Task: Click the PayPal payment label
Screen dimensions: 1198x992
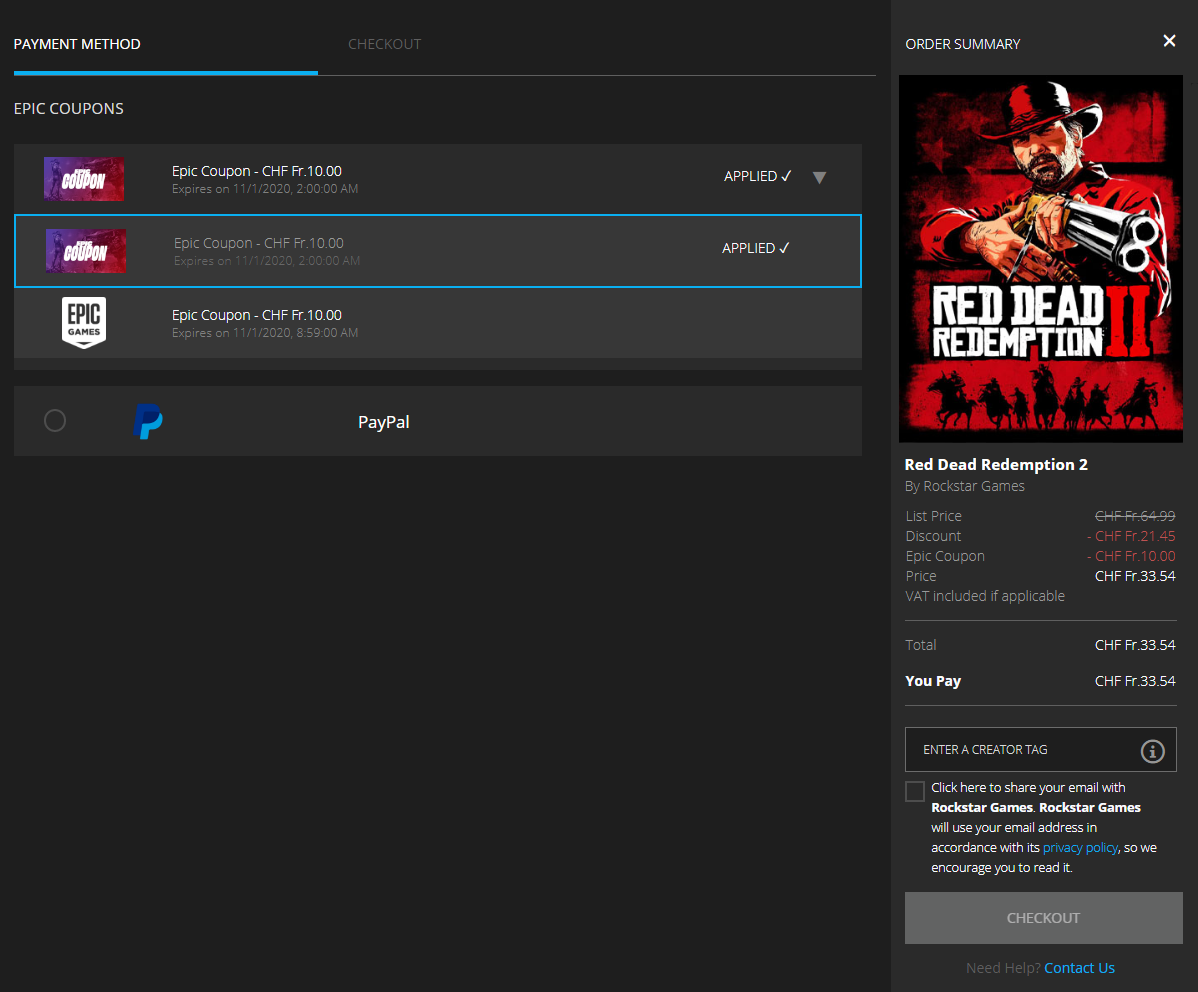Action: (384, 422)
